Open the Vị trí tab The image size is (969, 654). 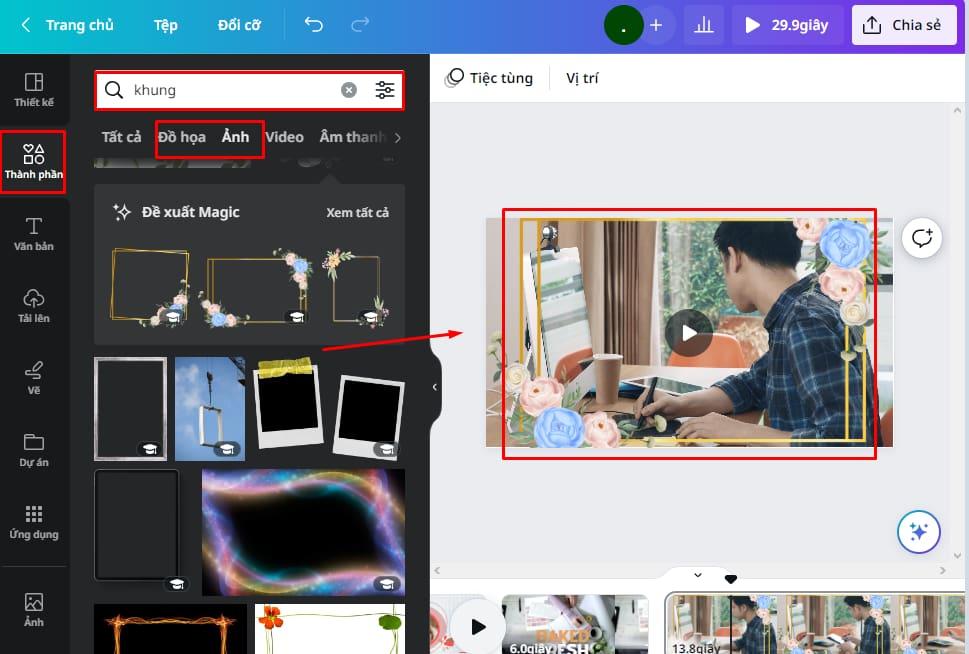pos(582,77)
